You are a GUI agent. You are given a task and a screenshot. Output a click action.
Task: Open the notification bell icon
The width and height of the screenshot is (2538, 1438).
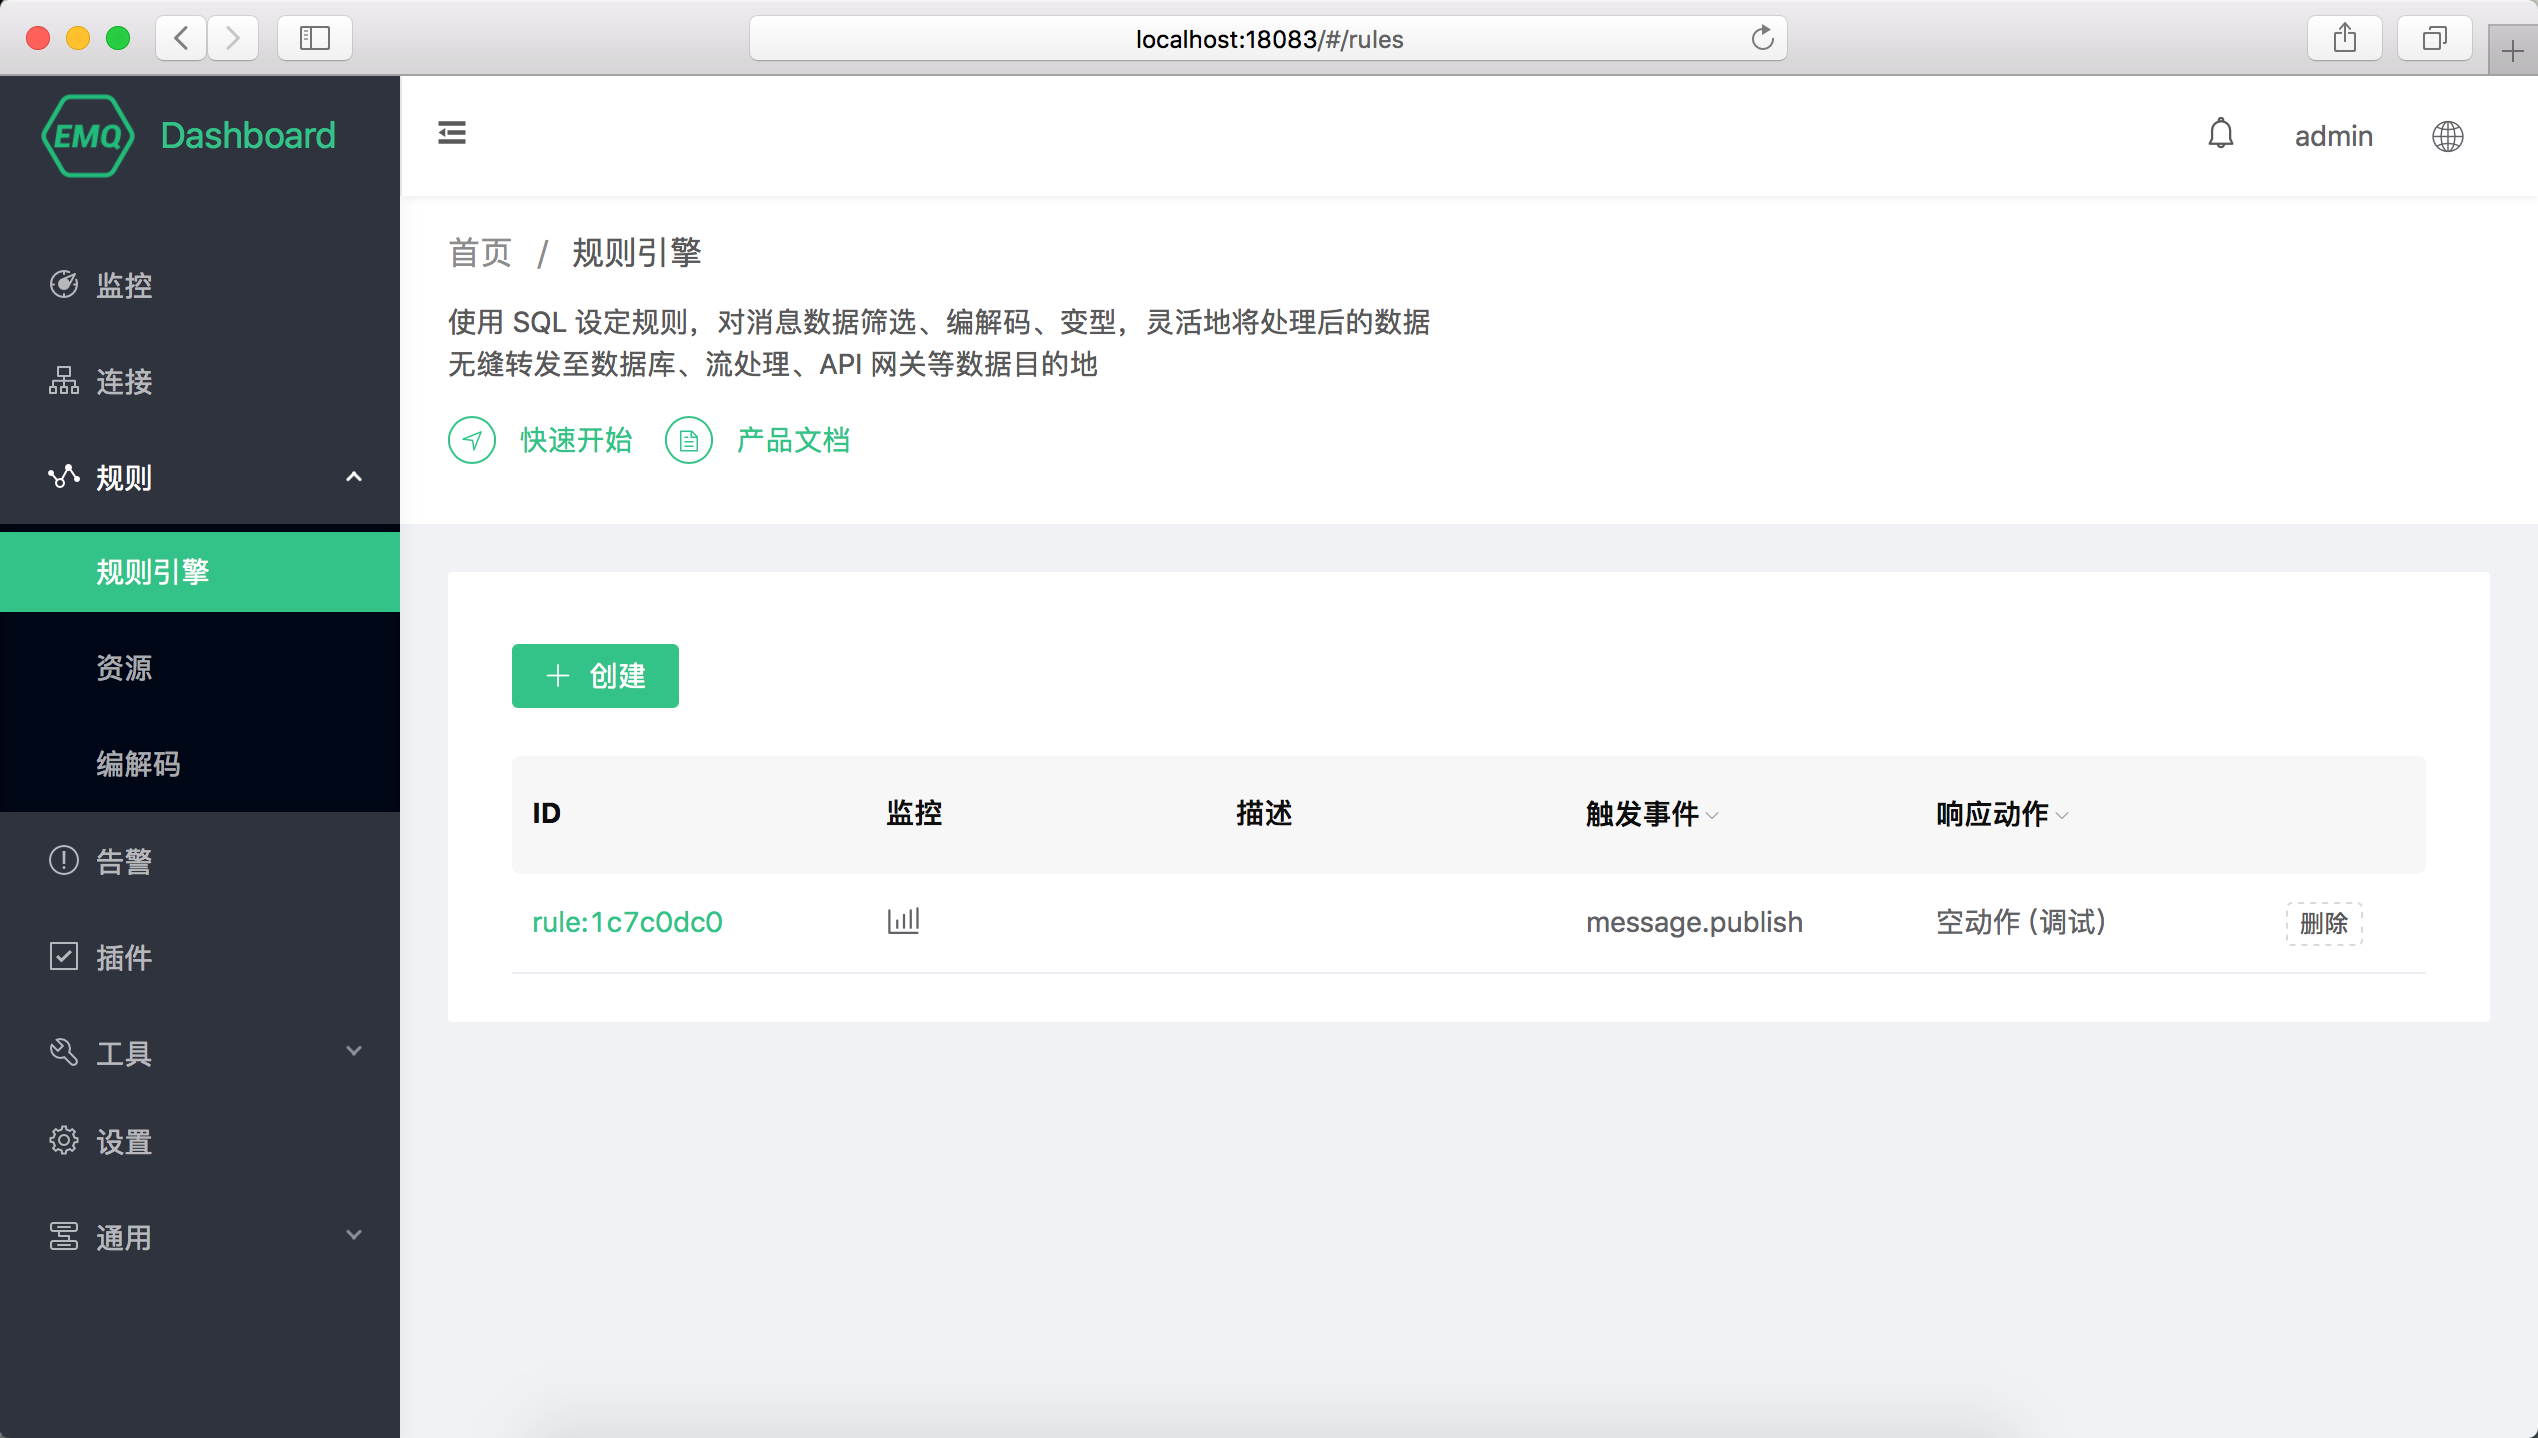pos(2220,134)
